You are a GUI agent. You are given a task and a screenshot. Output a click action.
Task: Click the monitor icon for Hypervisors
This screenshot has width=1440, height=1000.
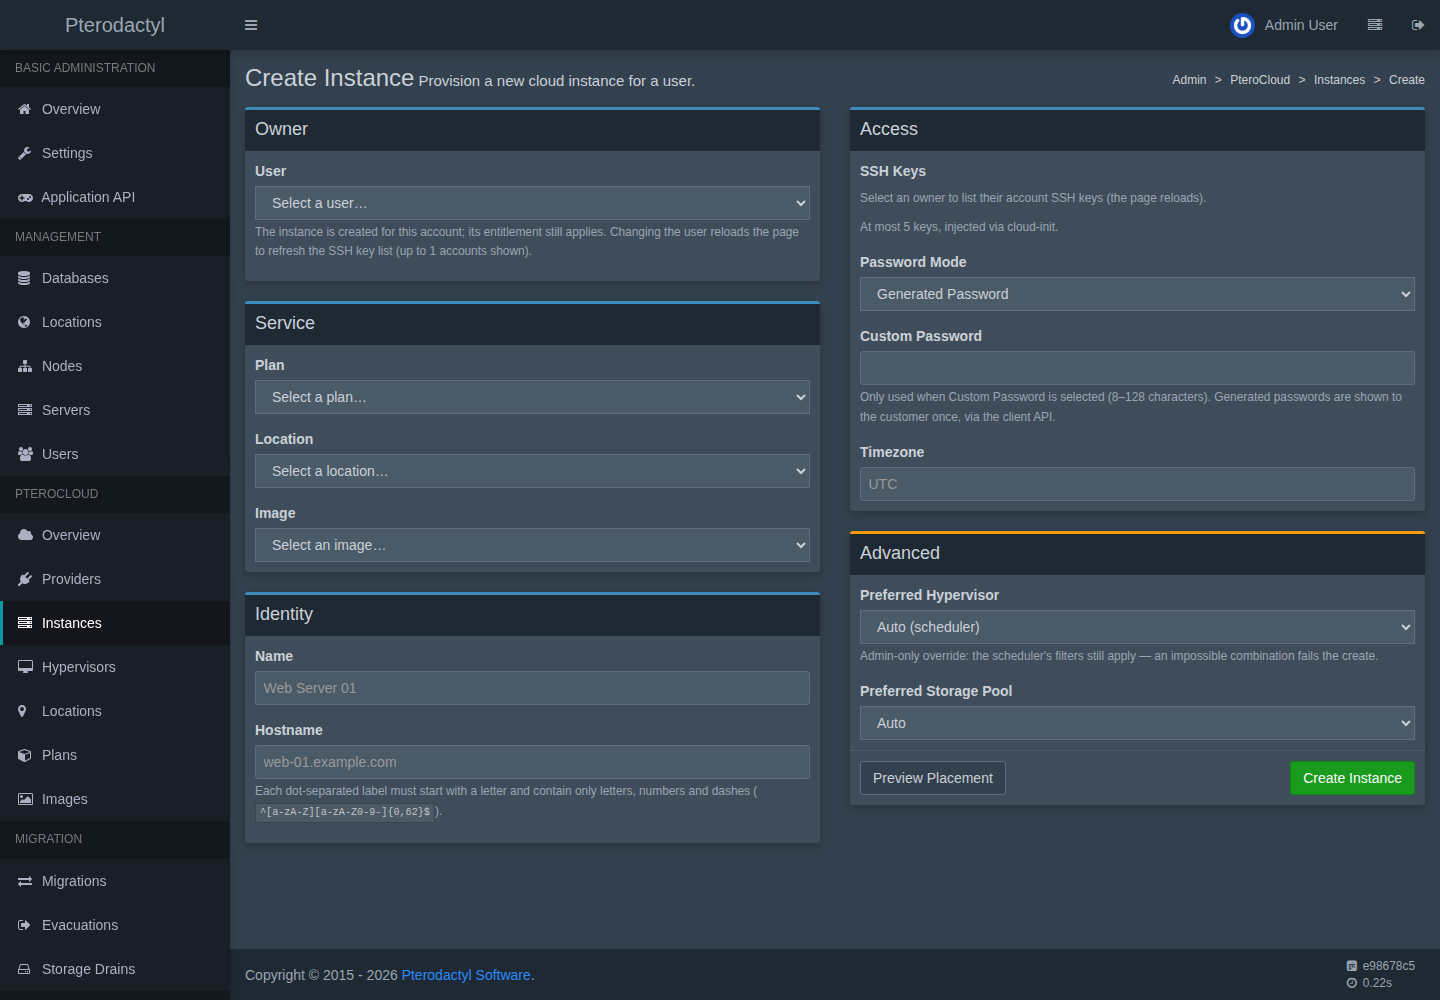point(25,667)
